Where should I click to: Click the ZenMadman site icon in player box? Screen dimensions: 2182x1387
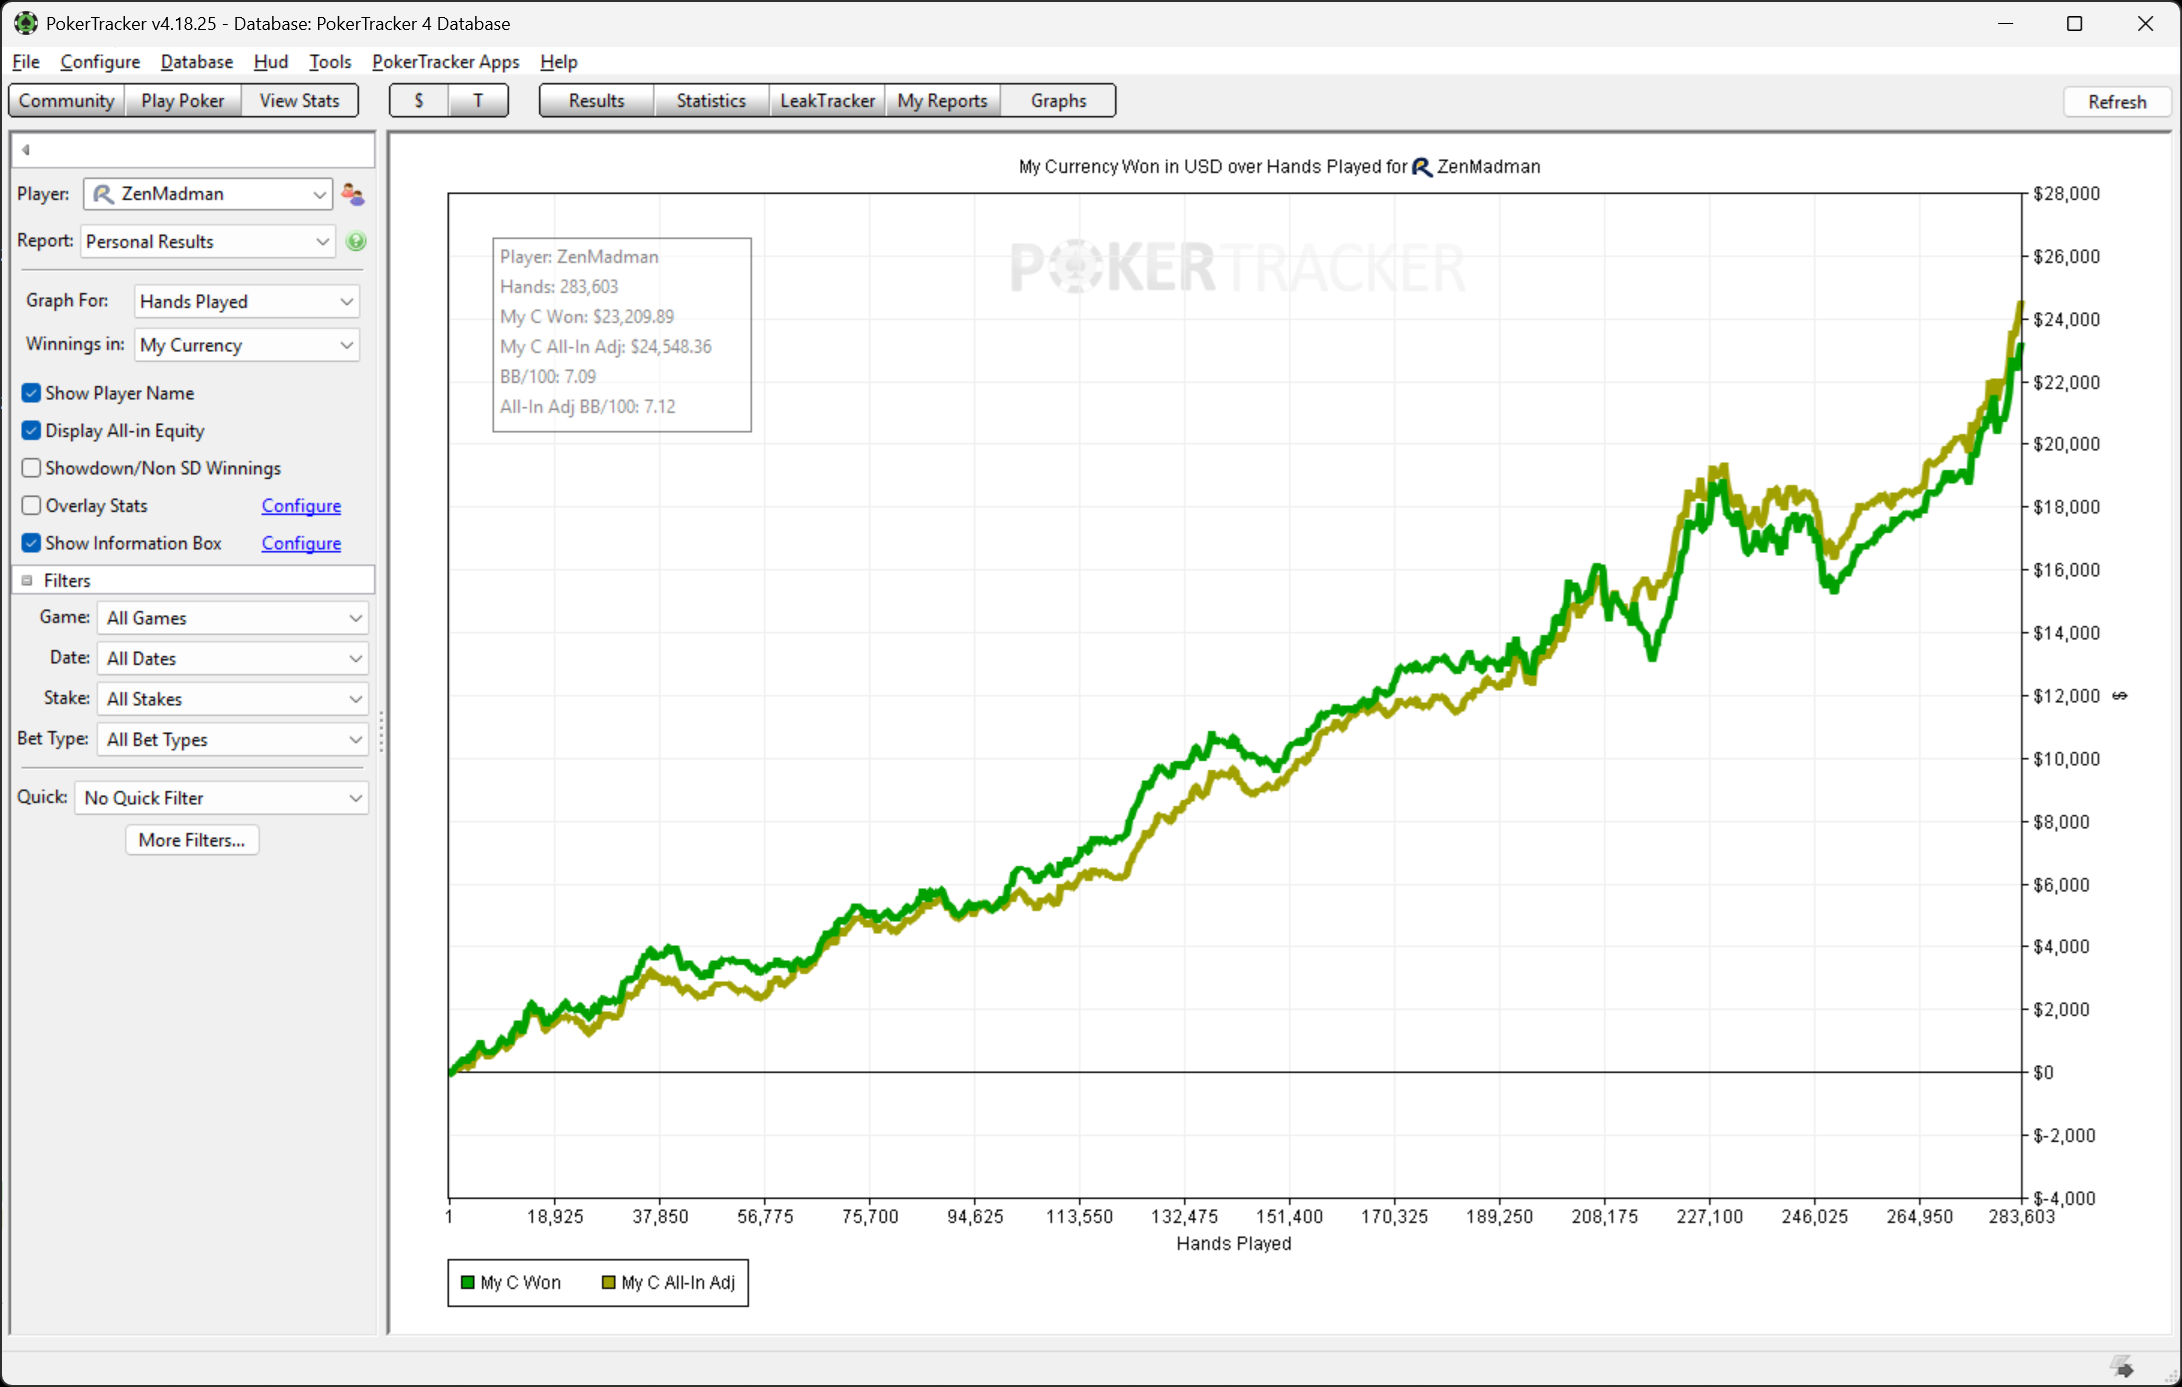click(x=103, y=194)
